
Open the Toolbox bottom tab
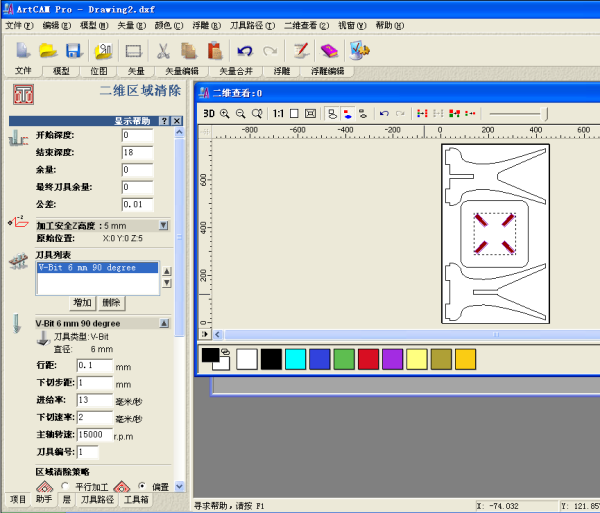tap(136, 499)
